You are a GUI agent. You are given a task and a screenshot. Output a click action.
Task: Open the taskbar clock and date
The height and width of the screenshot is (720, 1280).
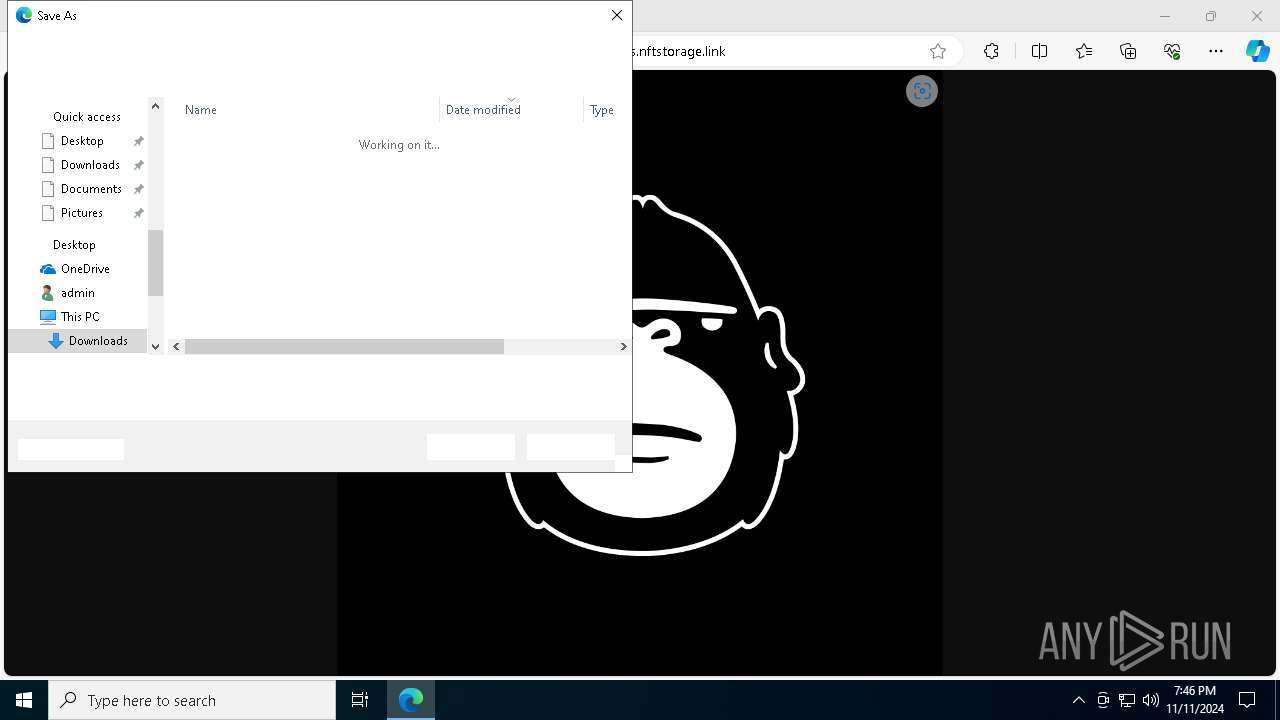point(1195,700)
